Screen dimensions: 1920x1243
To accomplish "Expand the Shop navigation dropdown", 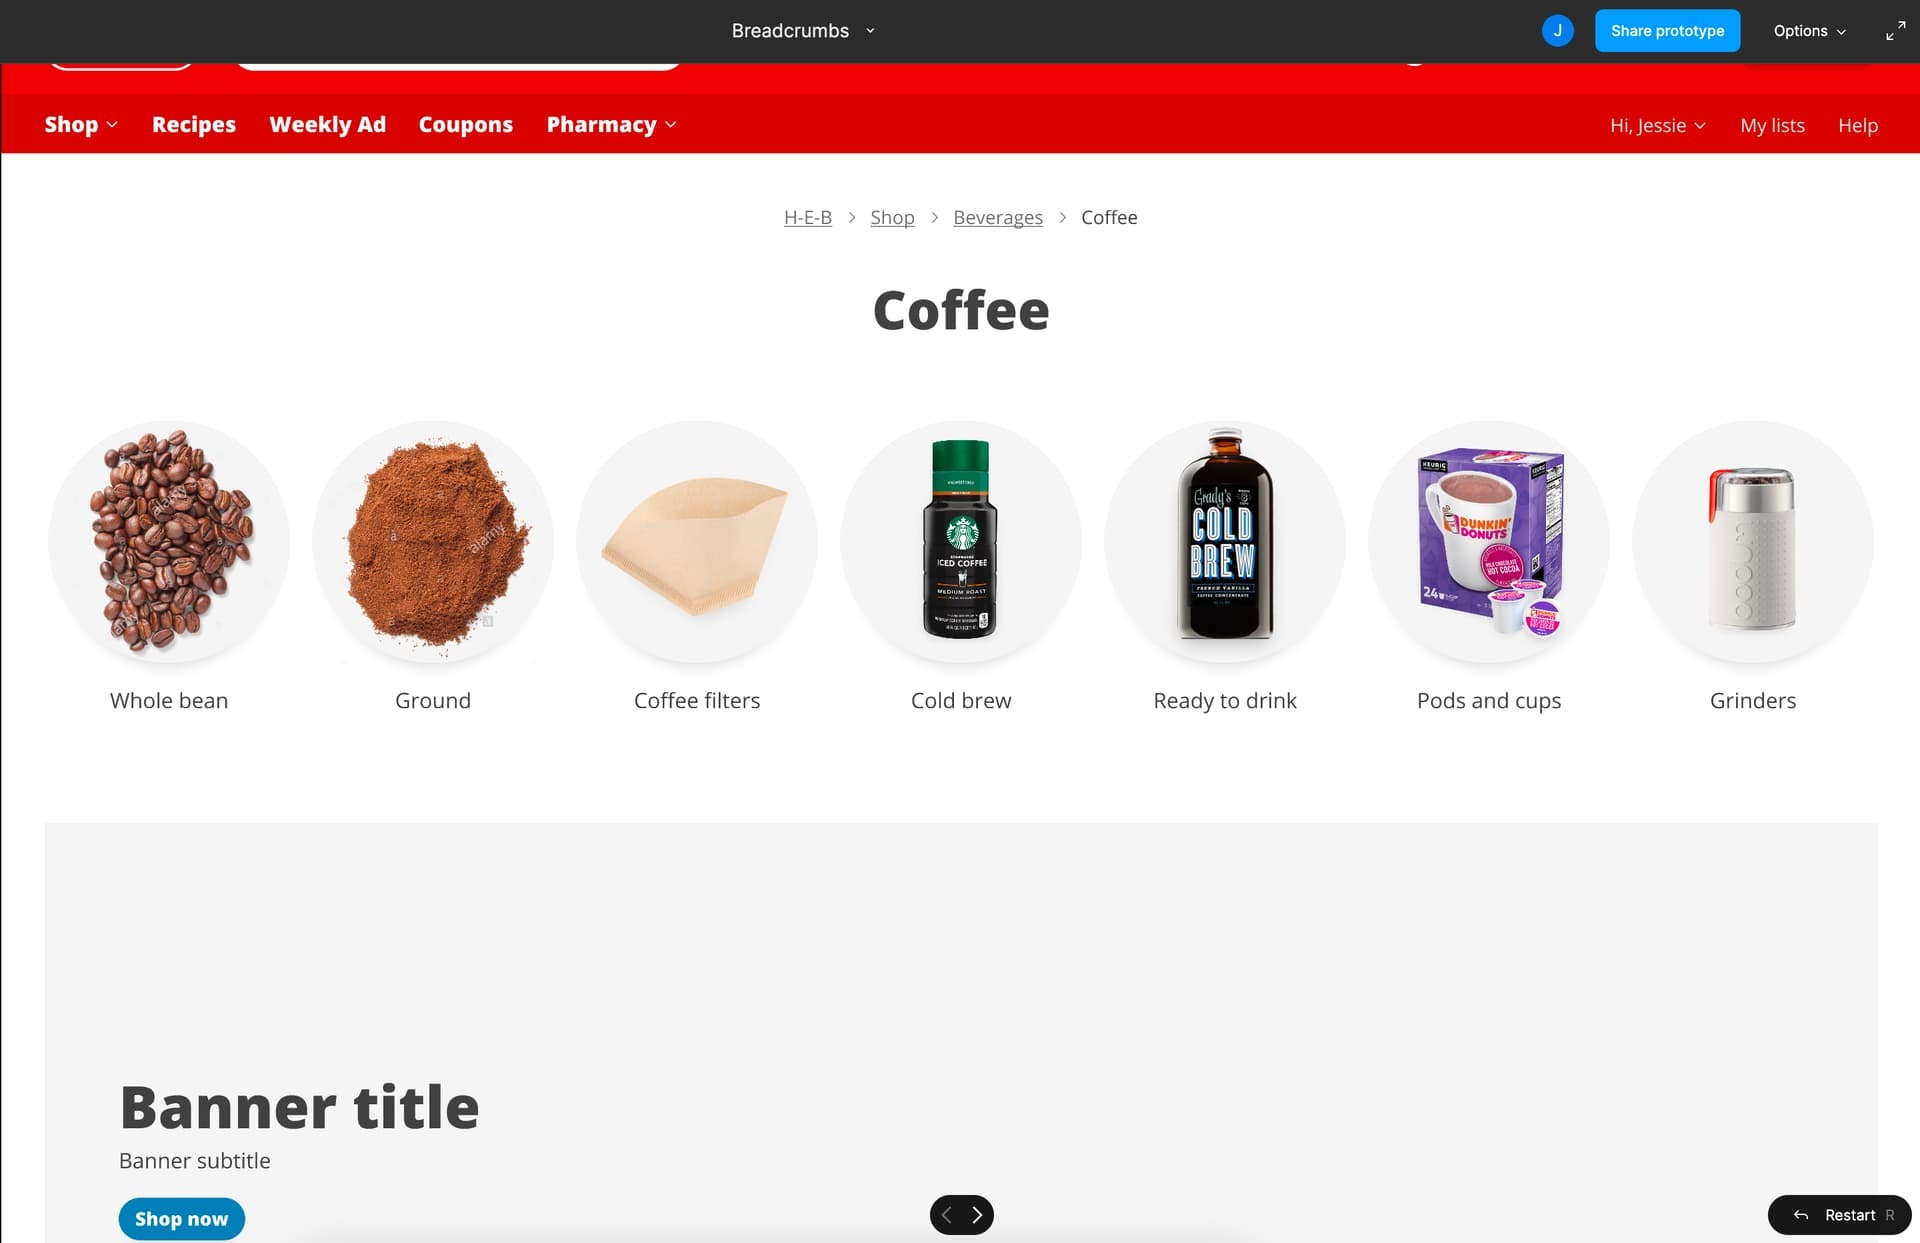I will pyautogui.click(x=80, y=125).
